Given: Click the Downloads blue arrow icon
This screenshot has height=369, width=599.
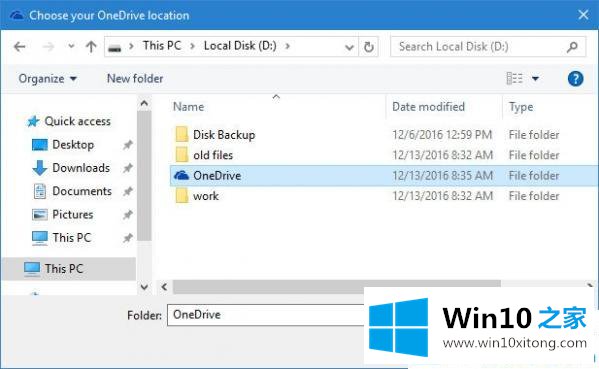Looking at the screenshot, I should click(40, 168).
